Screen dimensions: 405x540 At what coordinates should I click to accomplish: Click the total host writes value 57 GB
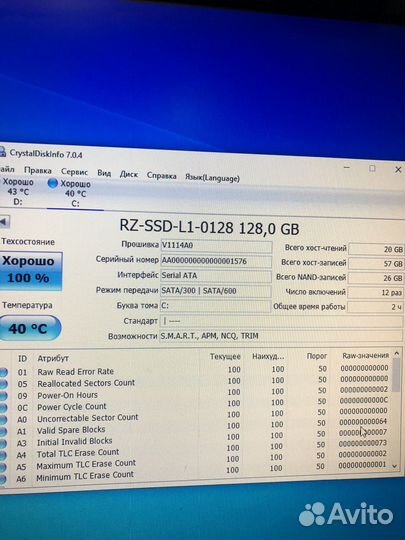pyautogui.click(x=376, y=264)
